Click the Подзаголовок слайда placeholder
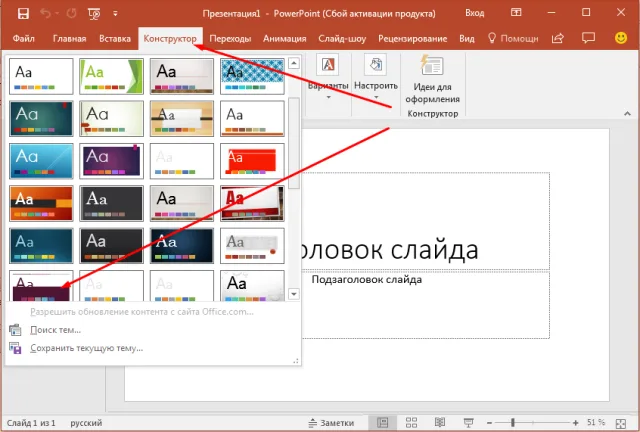Image resolution: width=640 pixels, height=432 pixels. tap(367, 280)
